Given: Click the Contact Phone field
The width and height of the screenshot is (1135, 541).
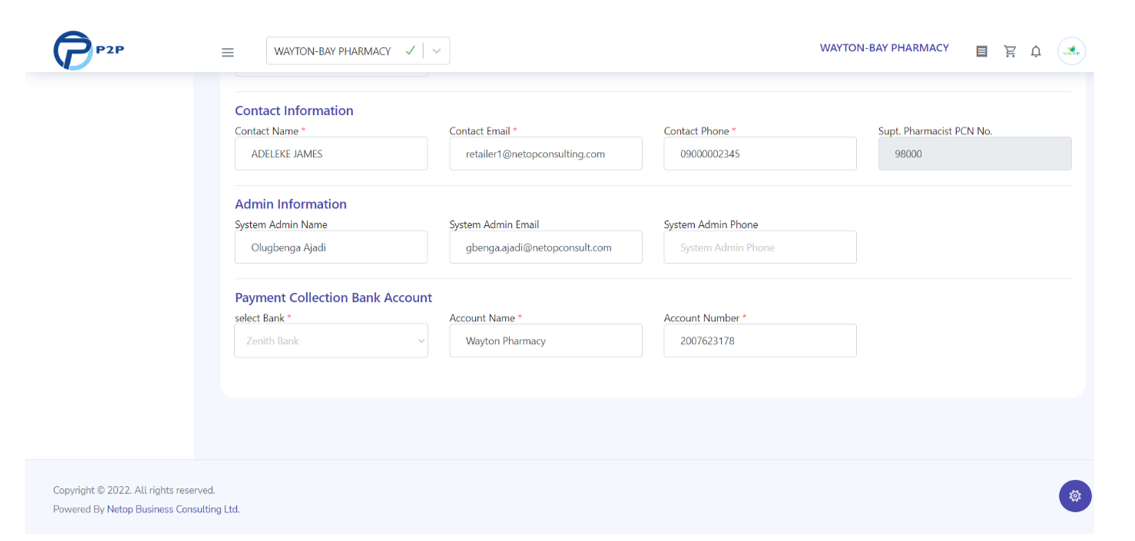Looking at the screenshot, I should [x=760, y=154].
